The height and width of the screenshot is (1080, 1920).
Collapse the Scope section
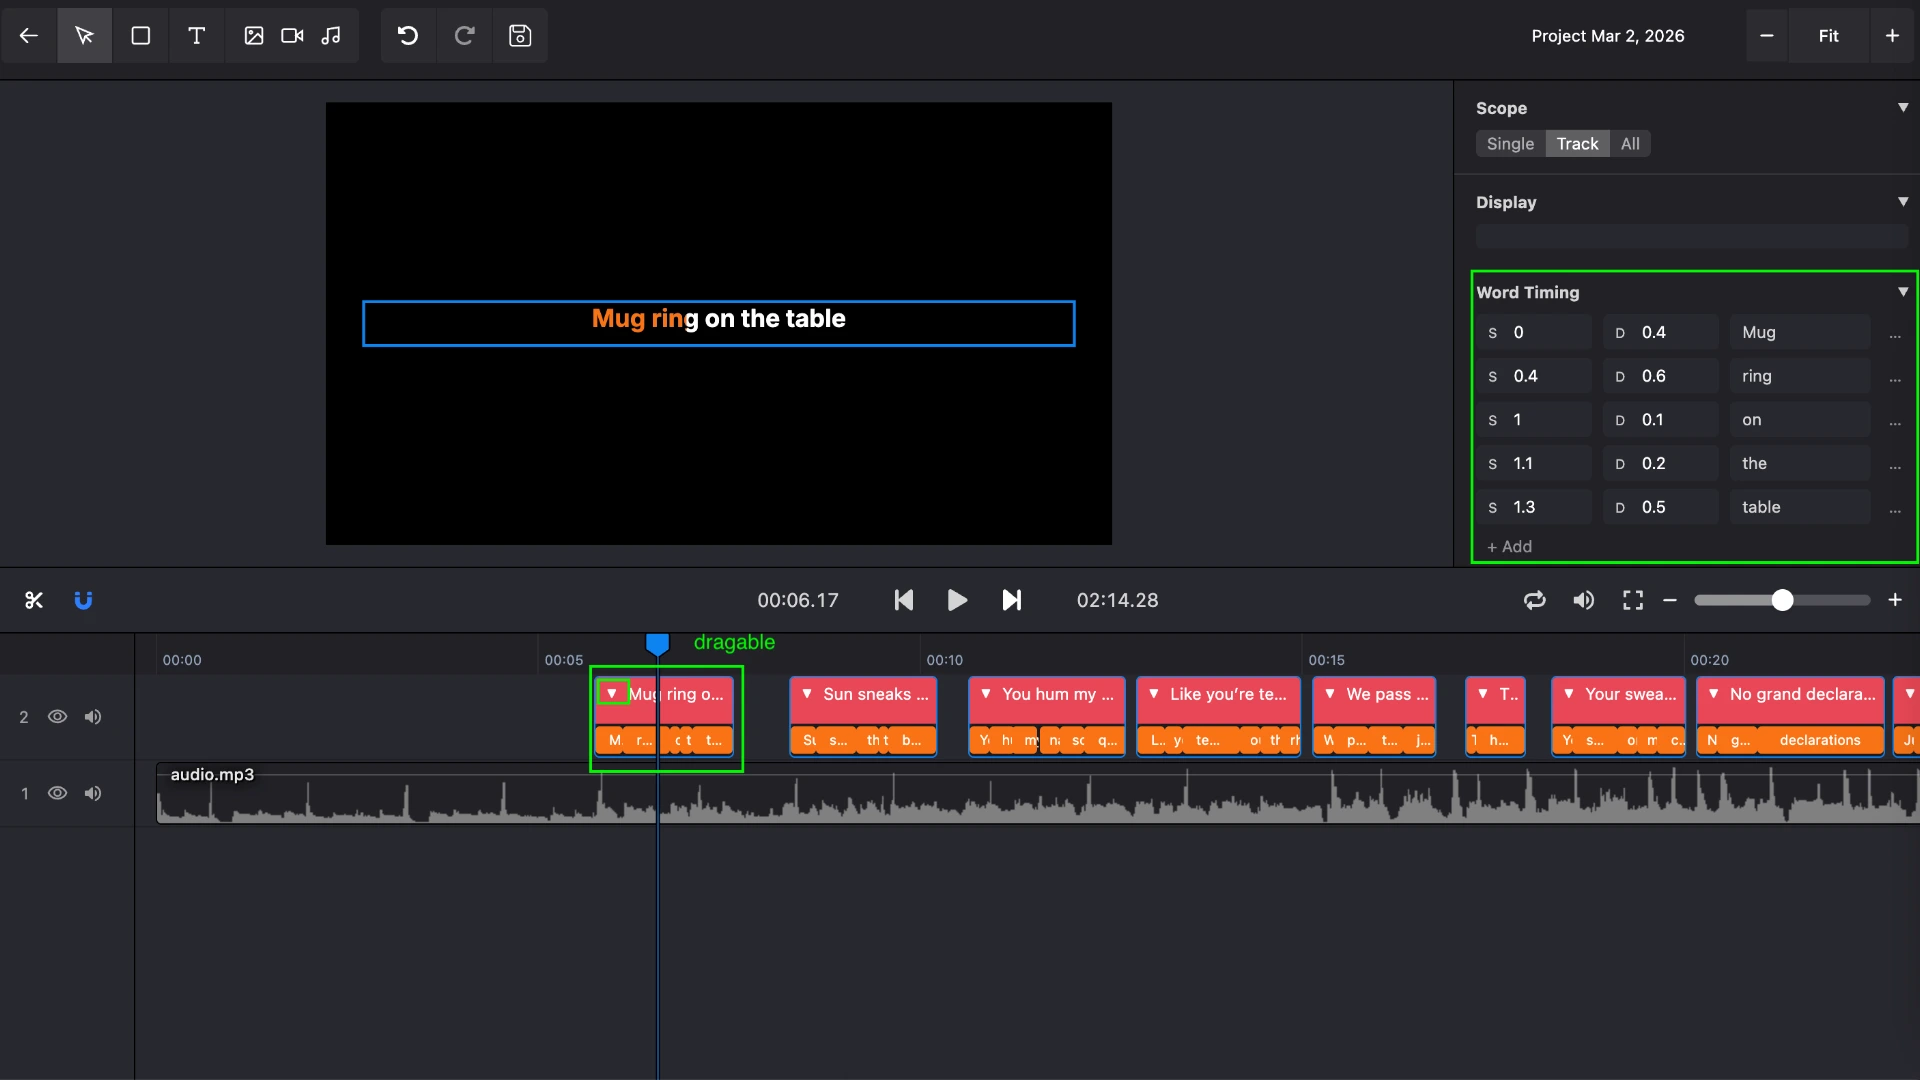(x=1903, y=107)
